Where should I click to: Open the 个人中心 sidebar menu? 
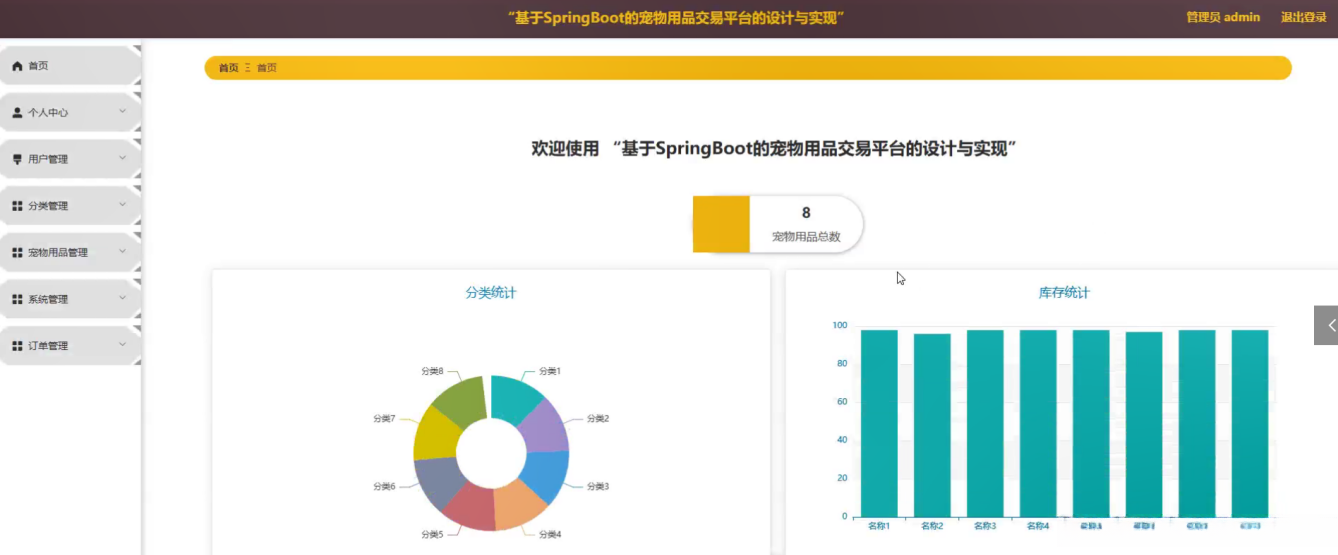(x=70, y=113)
